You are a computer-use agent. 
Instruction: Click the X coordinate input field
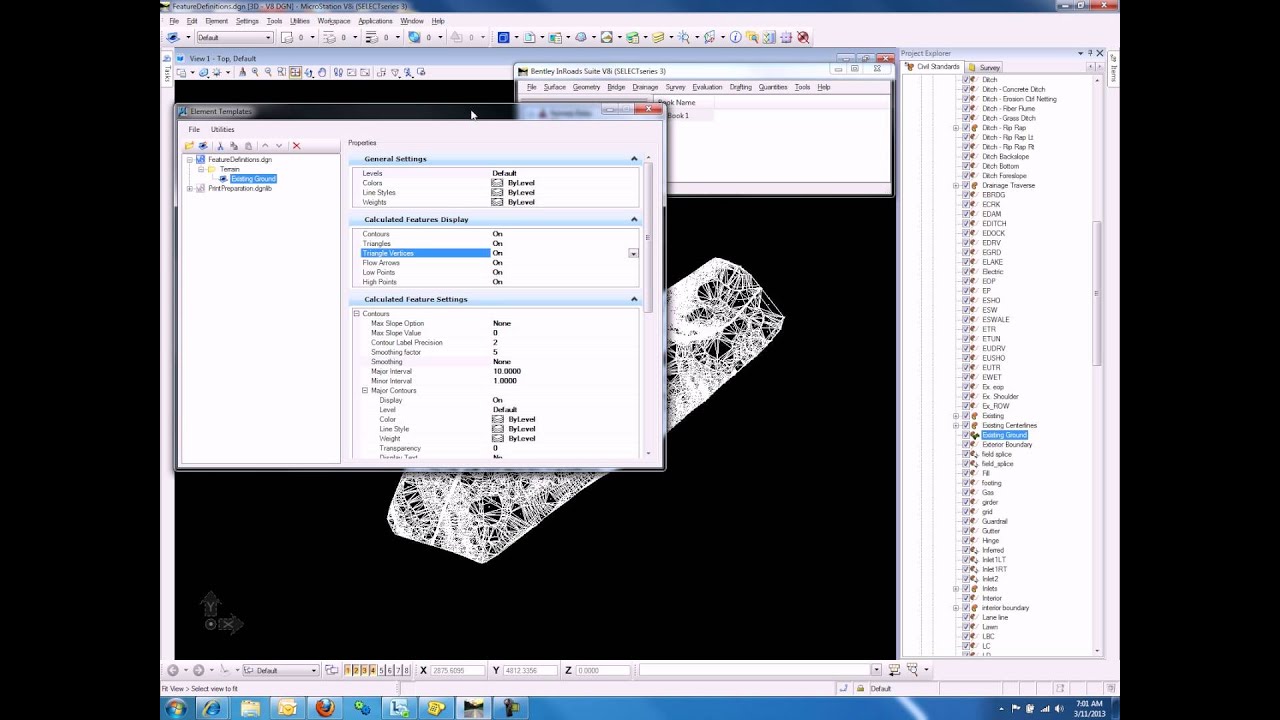[457, 670]
